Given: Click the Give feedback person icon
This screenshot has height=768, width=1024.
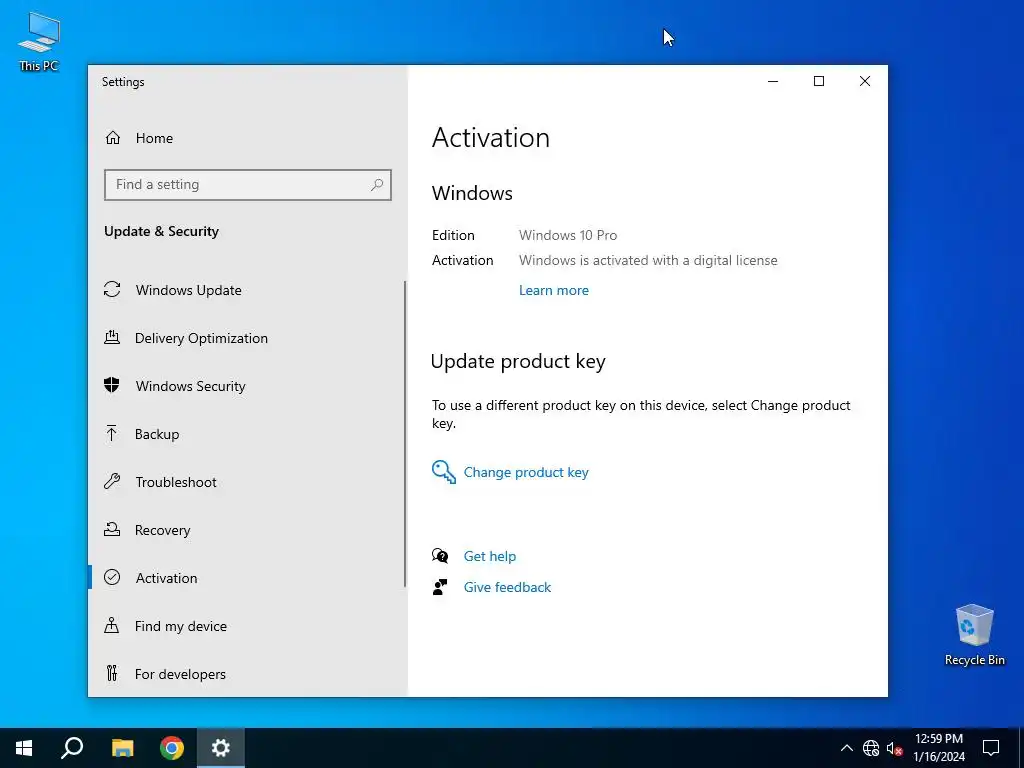Looking at the screenshot, I should [440, 587].
